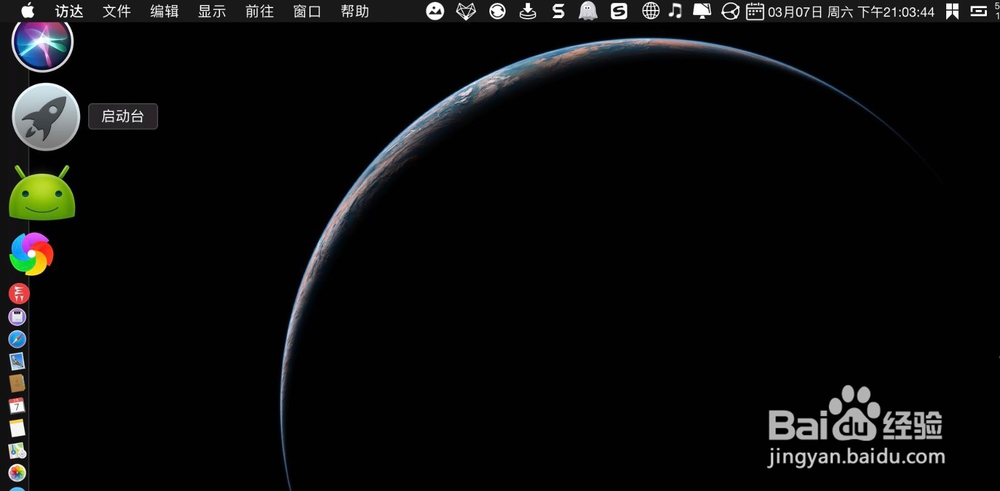
Task: Click the display monitor menu bar icon
Action: coord(702,11)
